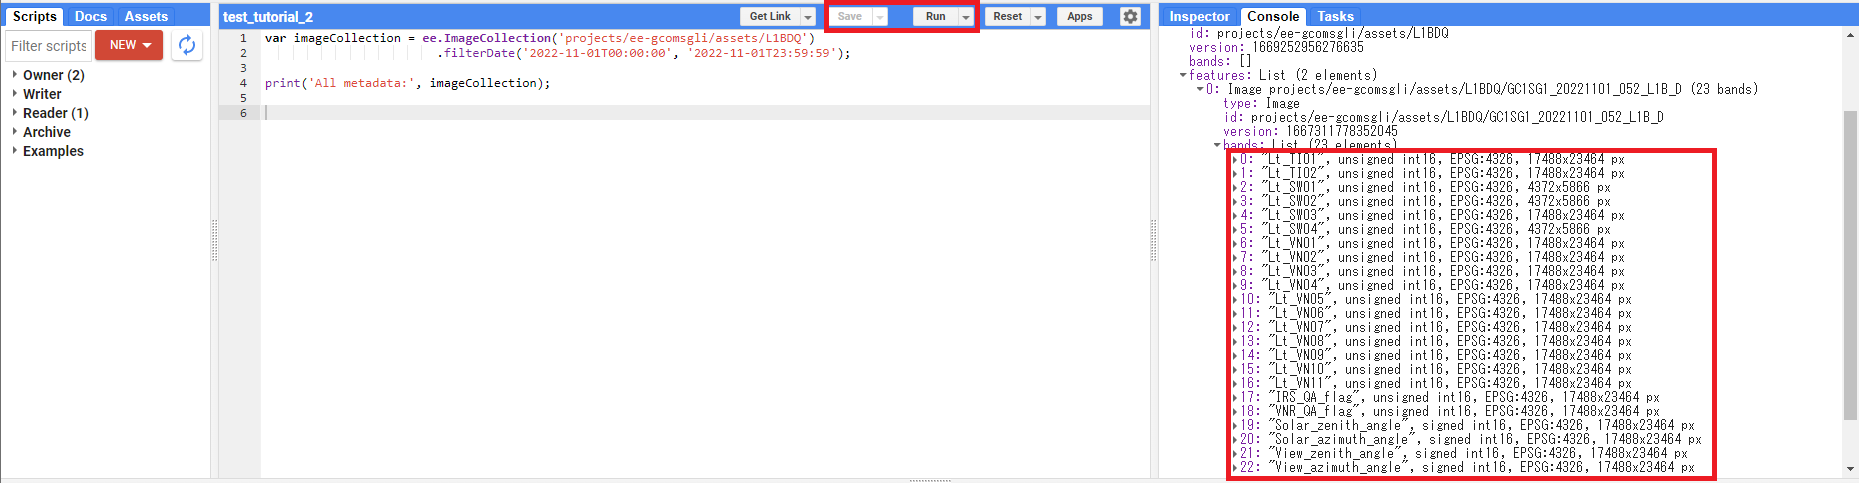
Task: Click the red NEW button
Action: [x=129, y=45]
